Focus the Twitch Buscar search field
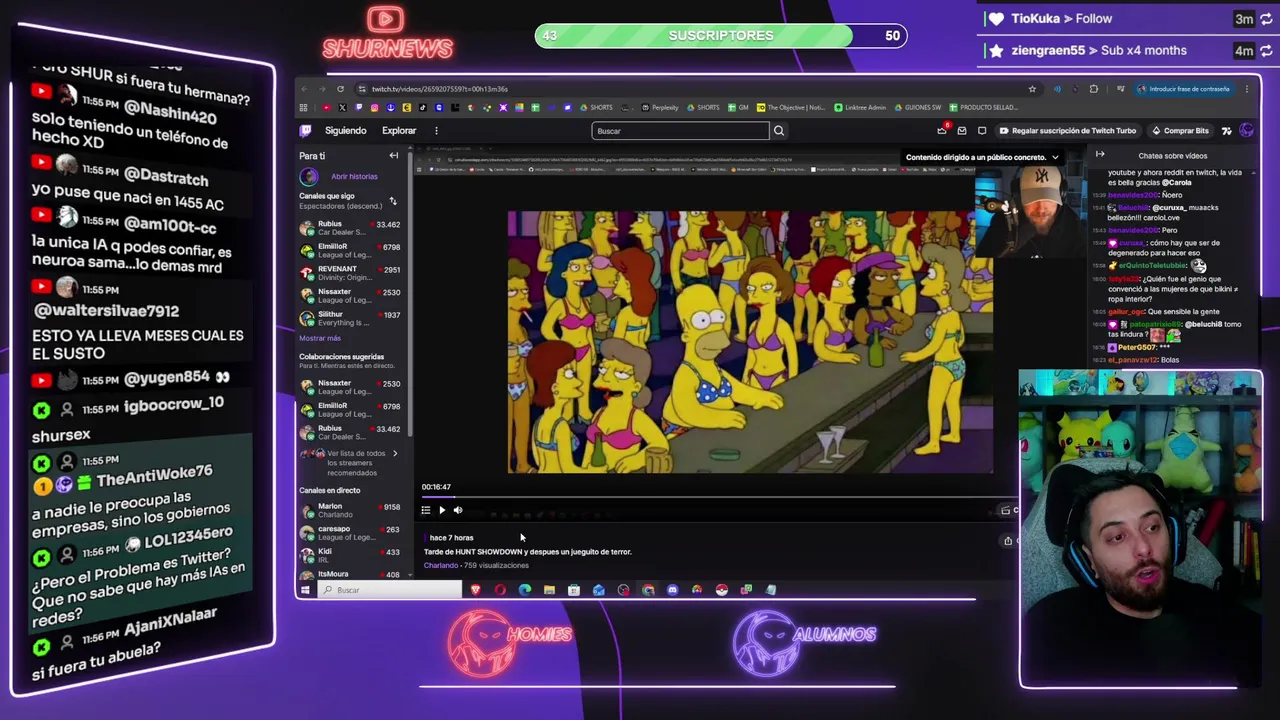The image size is (1280, 720). [680, 131]
